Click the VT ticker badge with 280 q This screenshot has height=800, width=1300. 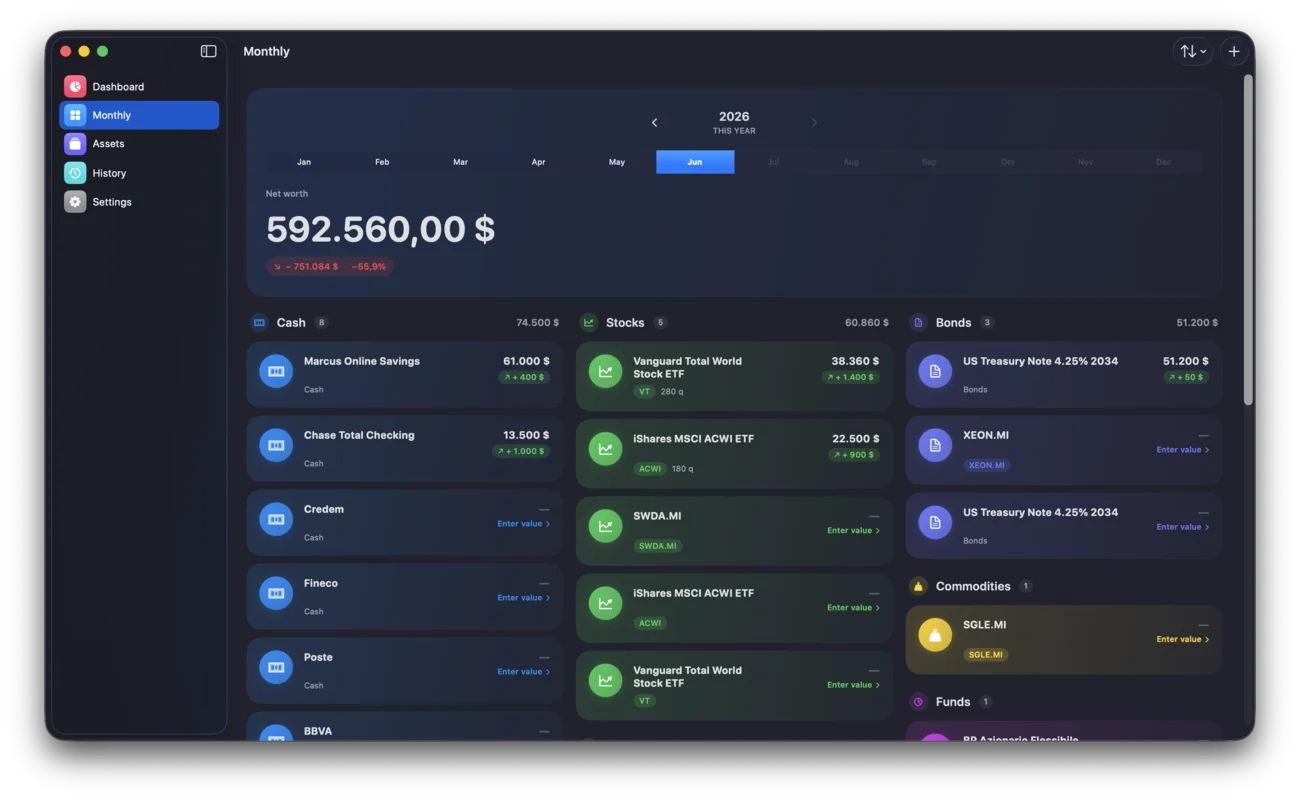coord(645,392)
